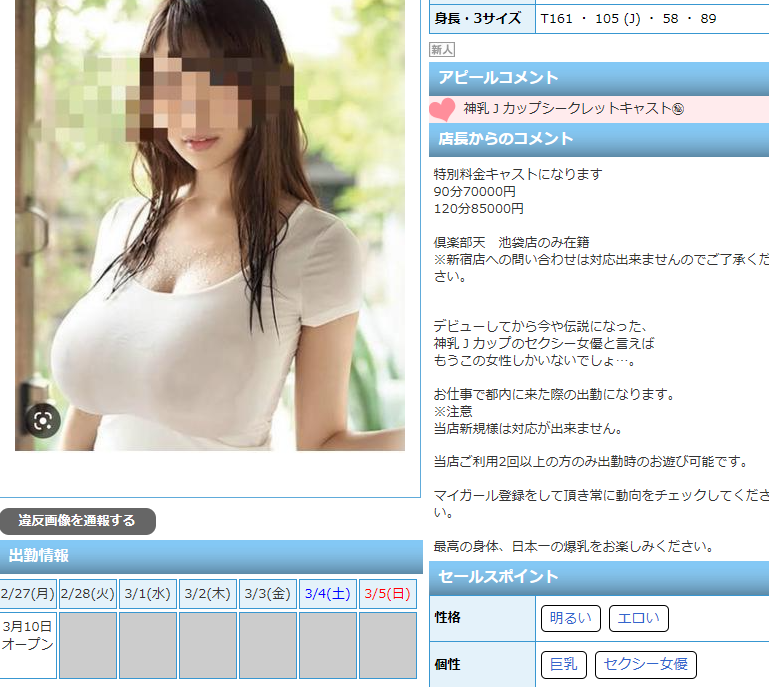Select the エロい personality tag
Image resolution: width=769 pixels, height=687 pixels.
[x=638, y=618]
